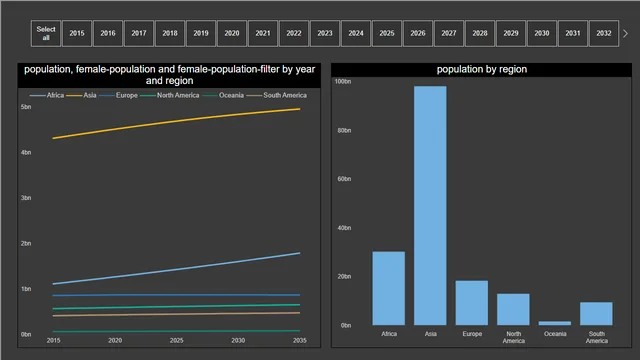Click the '2035' x-axis label
640x360 pixels.
pyautogui.click(x=300, y=340)
